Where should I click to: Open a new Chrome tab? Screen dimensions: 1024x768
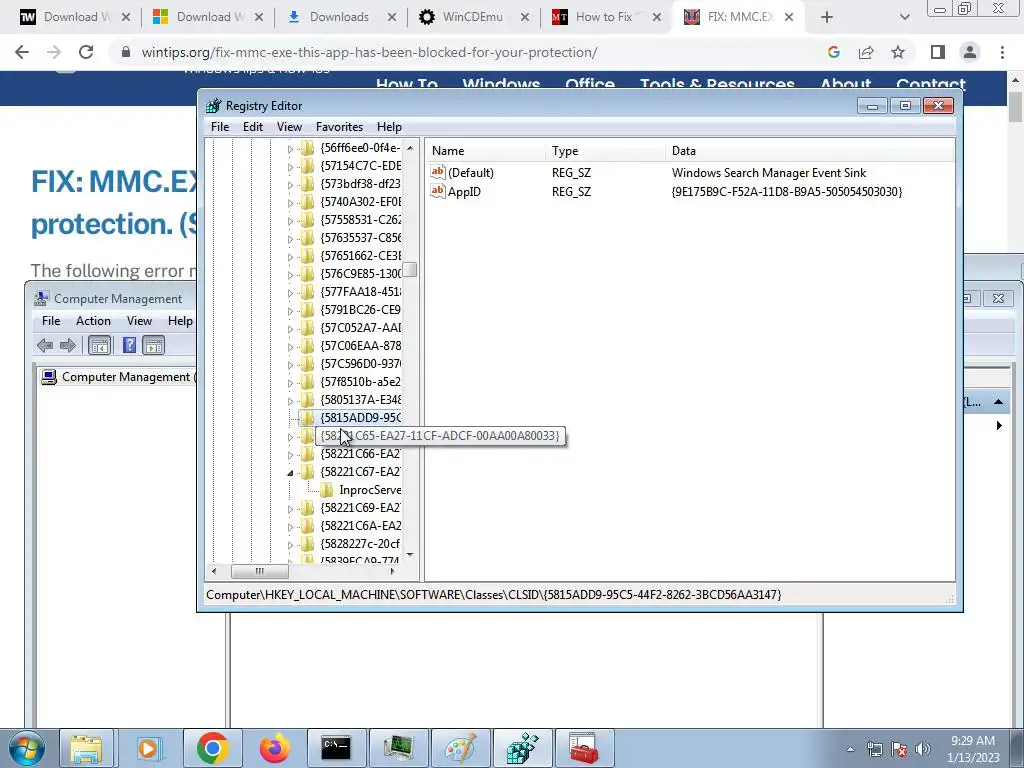click(x=827, y=17)
